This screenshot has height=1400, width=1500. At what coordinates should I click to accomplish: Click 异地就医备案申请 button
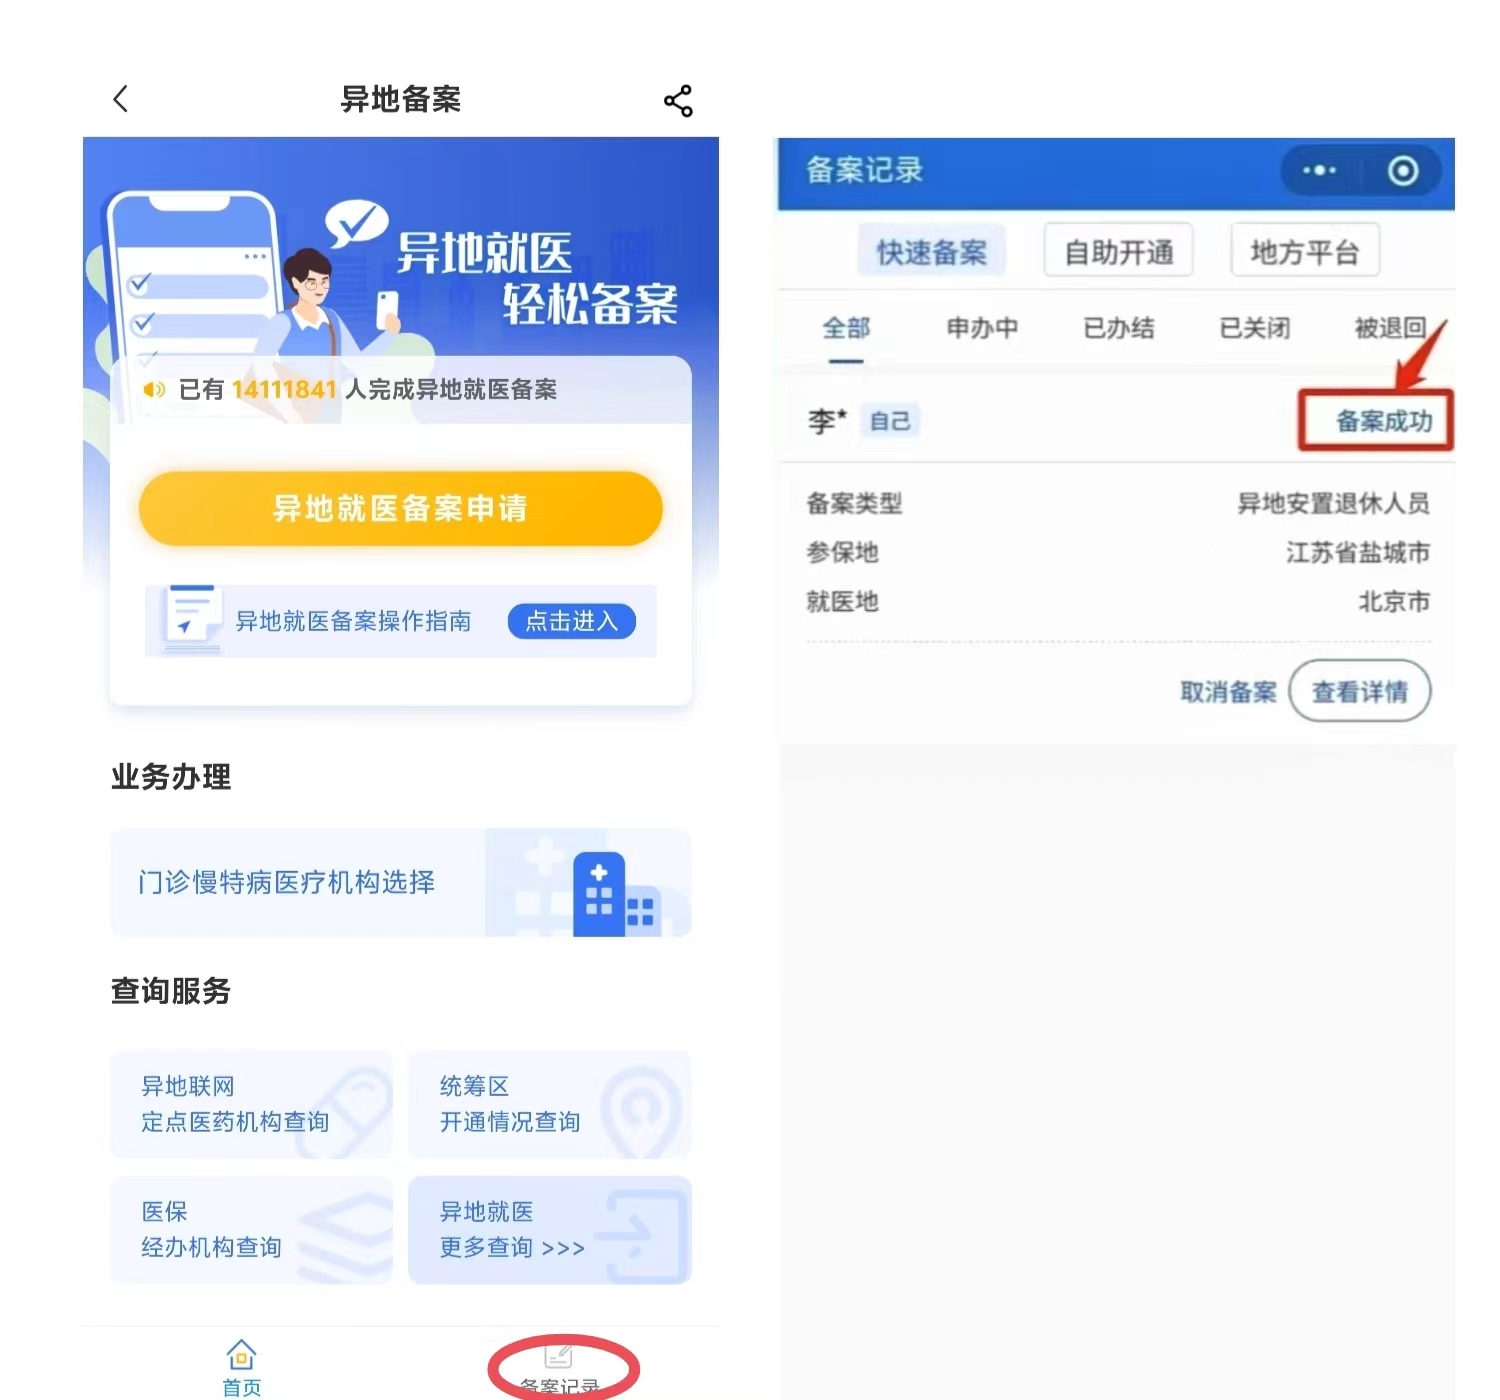pyautogui.click(x=400, y=508)
